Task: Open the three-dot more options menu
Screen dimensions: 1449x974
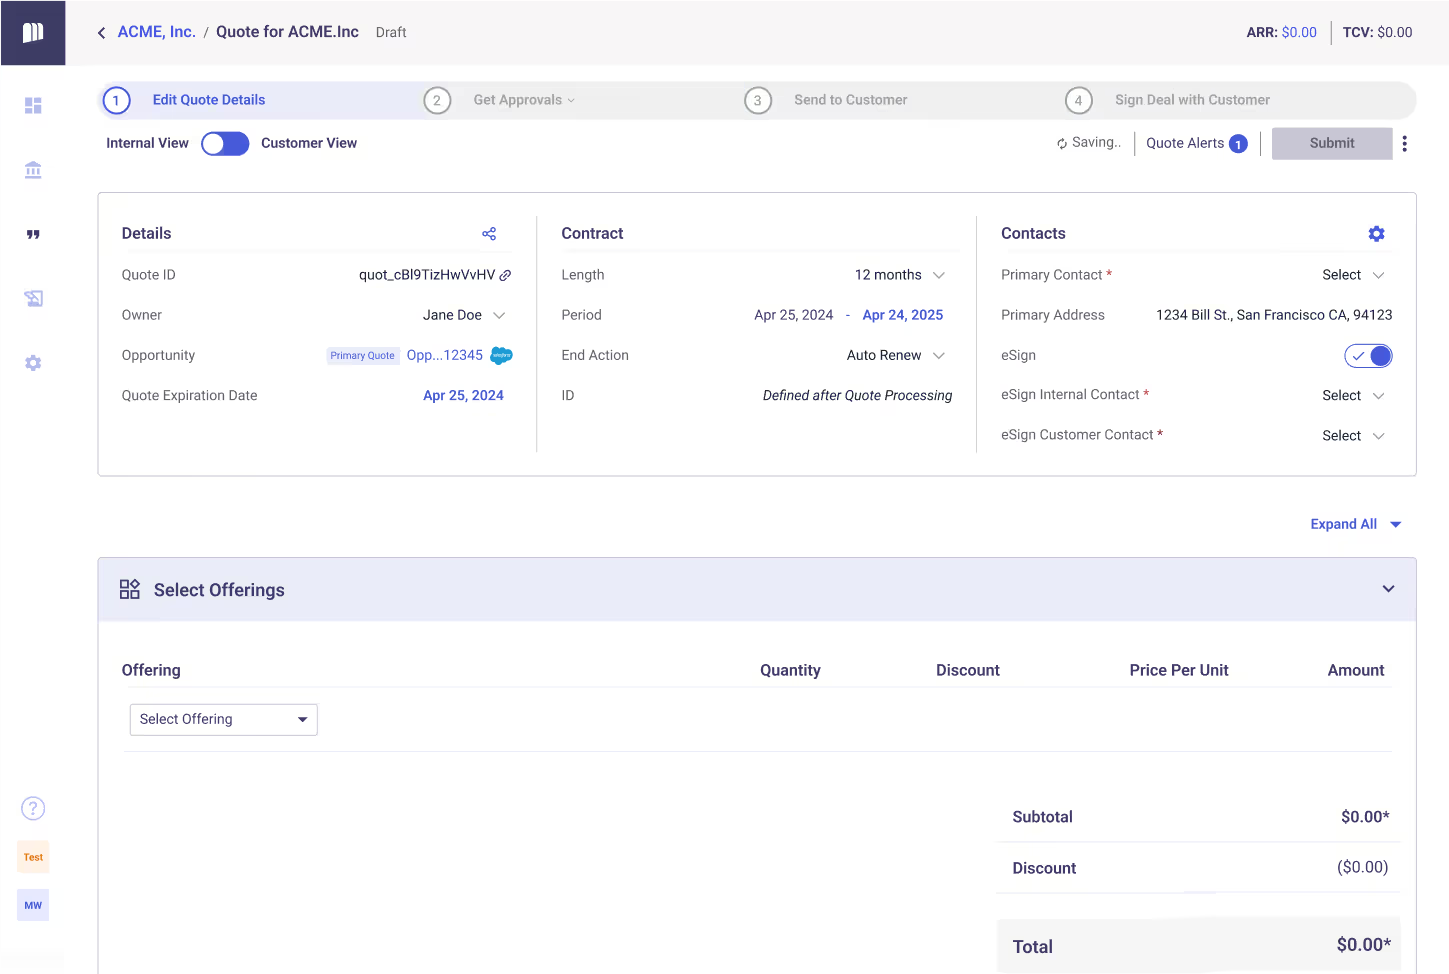Action: [1405, 143]
